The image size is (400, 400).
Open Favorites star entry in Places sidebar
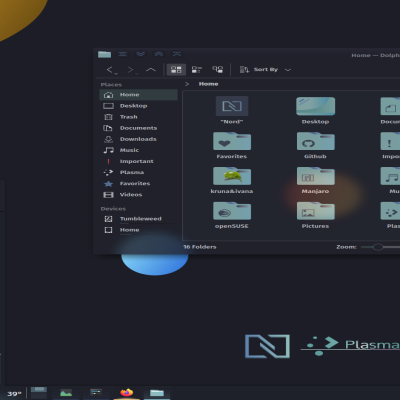(x=138, y=183)
